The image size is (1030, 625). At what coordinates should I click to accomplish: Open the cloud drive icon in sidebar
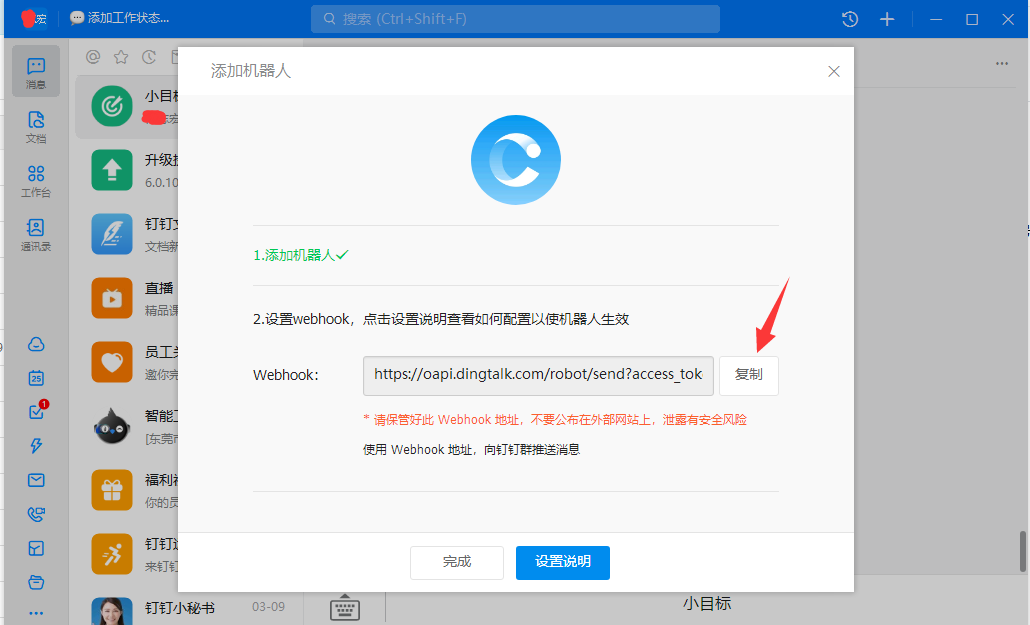[x=36, y=345]
